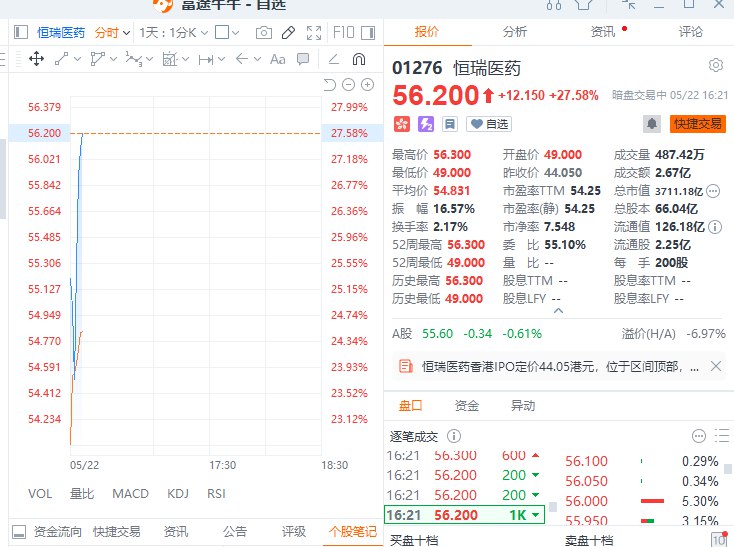Open the chart layout square dropdown
Screen dimensions: 734x547
[227, 33]
